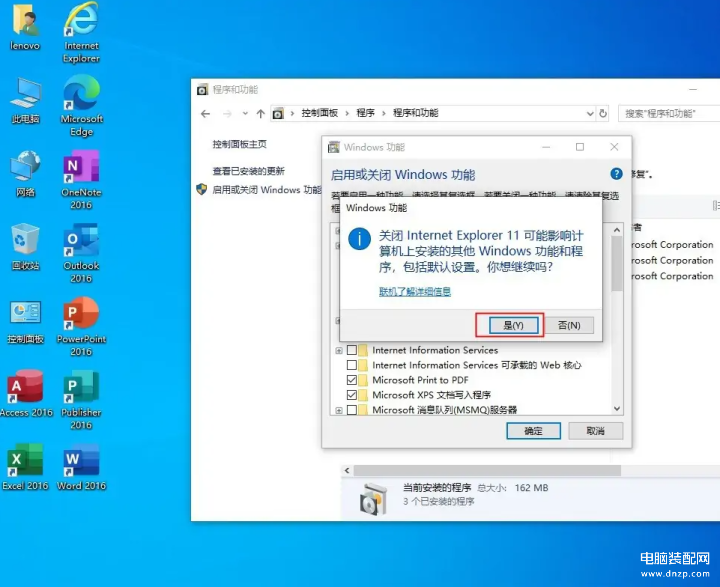Click left arrow of the horizontal scrollbar
The width and height of the screenshot is (720, 587).
pos(347,470)
